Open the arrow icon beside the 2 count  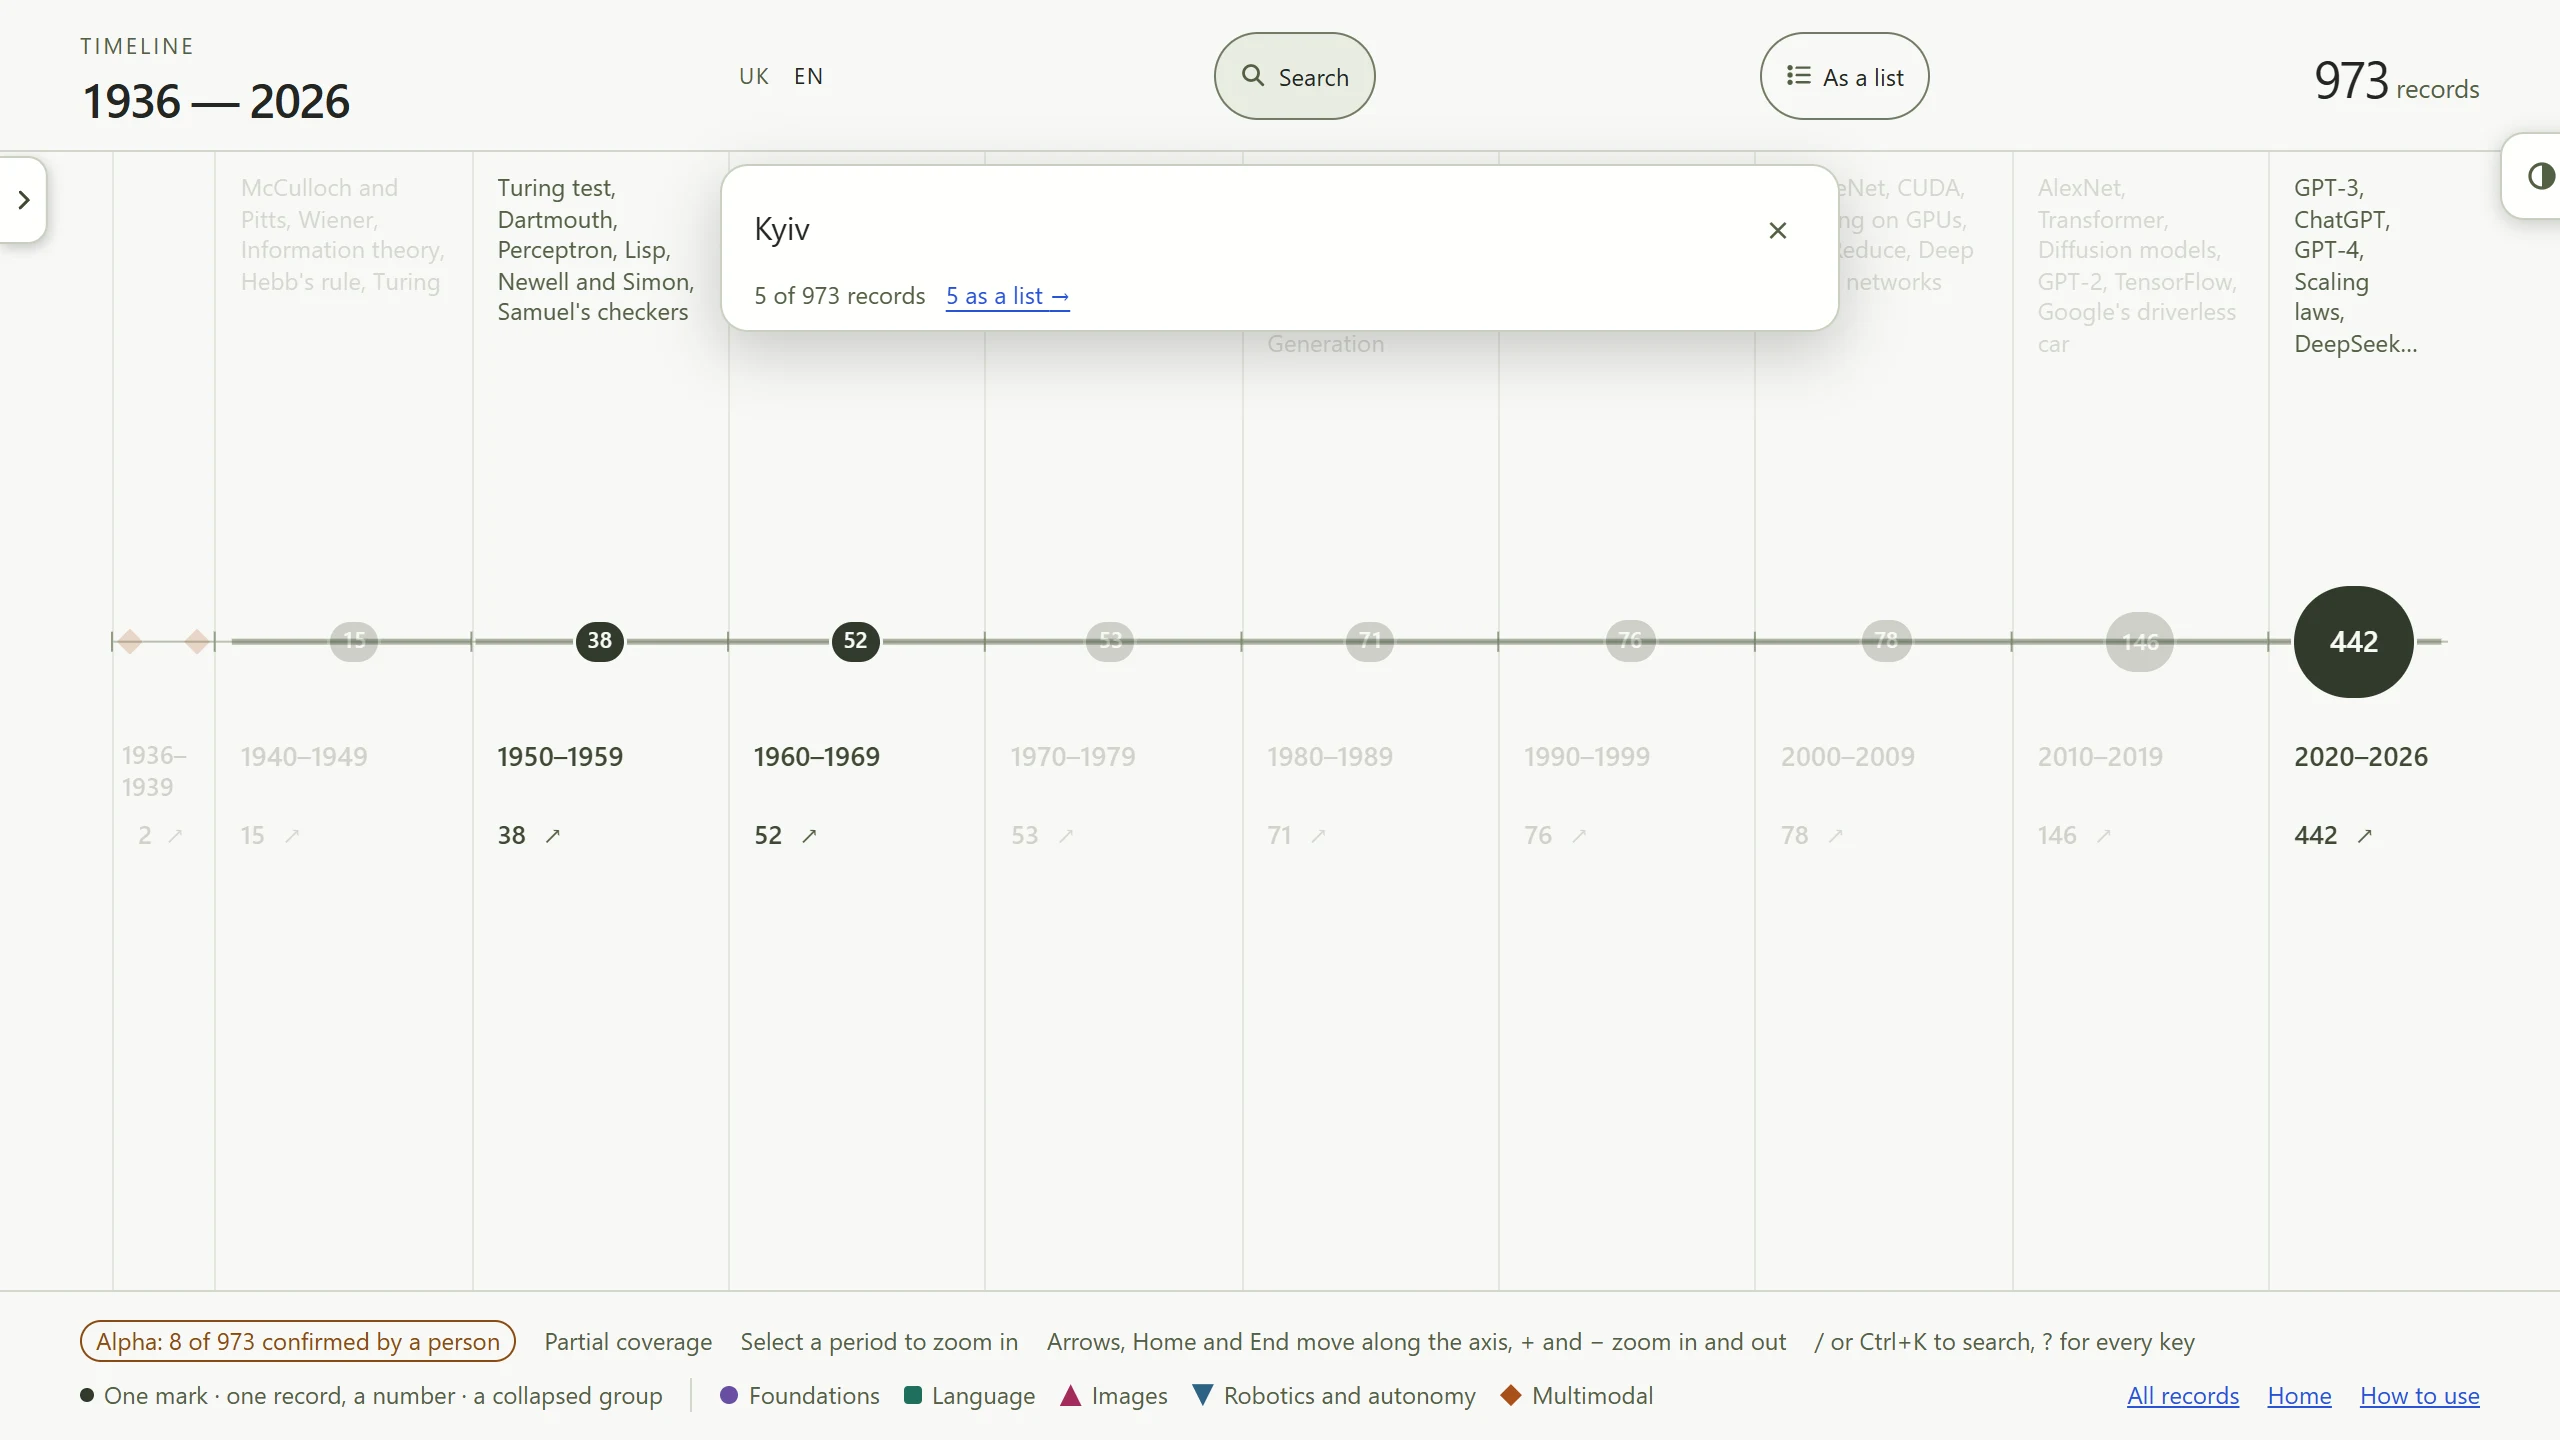click(x=175, y=836)
